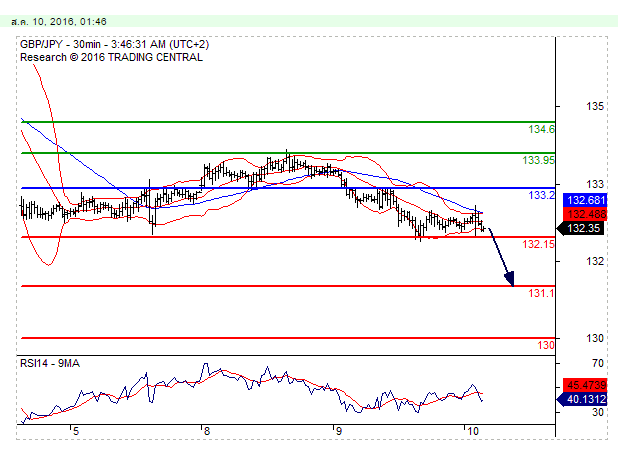Click the 'RSI14 - 9MA' indicator label
The image size is (618, 459).
[50, 363]
